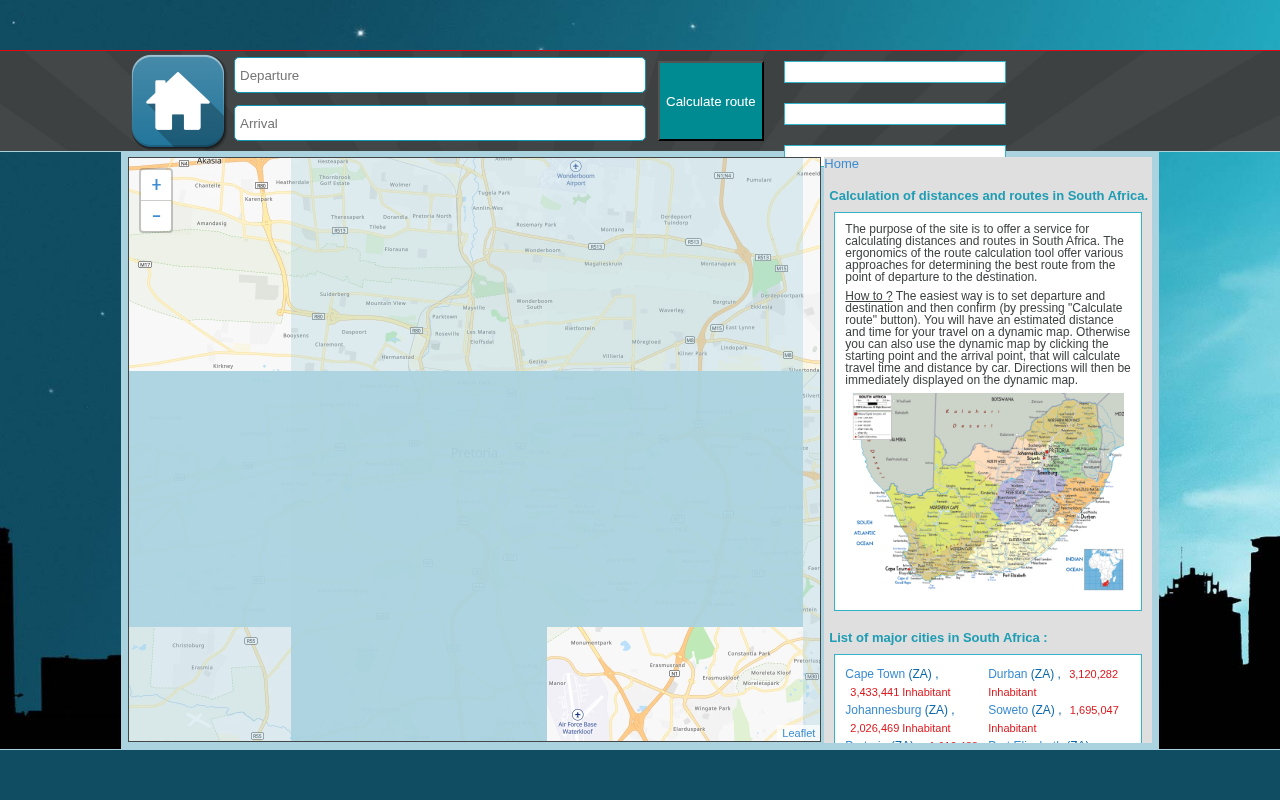Focus the Departure input field

pos(440,75)
